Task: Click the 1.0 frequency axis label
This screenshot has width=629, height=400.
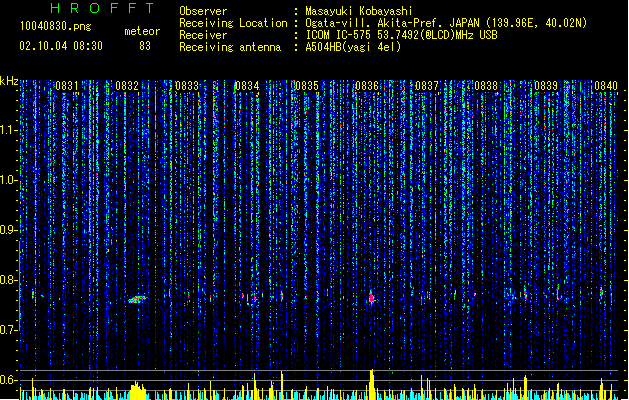Action: (9, 180)
